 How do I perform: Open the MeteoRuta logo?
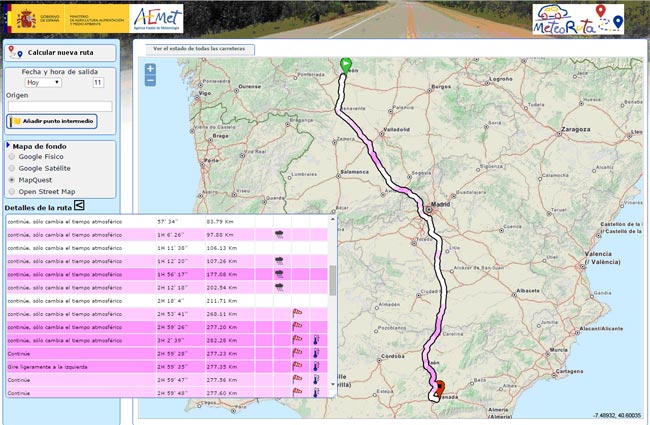pos(578,19)
